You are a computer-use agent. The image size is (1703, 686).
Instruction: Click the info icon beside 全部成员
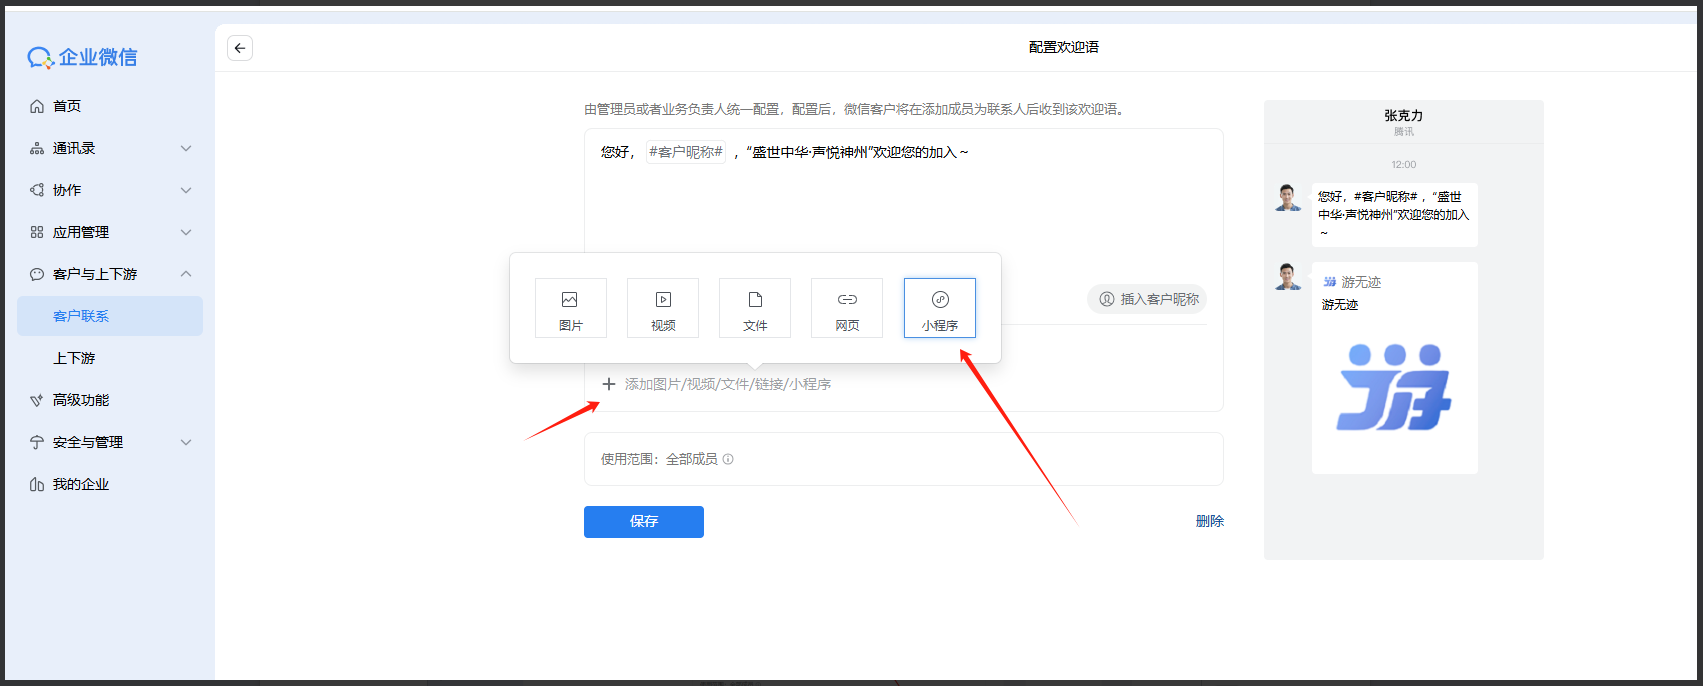coord(728,460)
